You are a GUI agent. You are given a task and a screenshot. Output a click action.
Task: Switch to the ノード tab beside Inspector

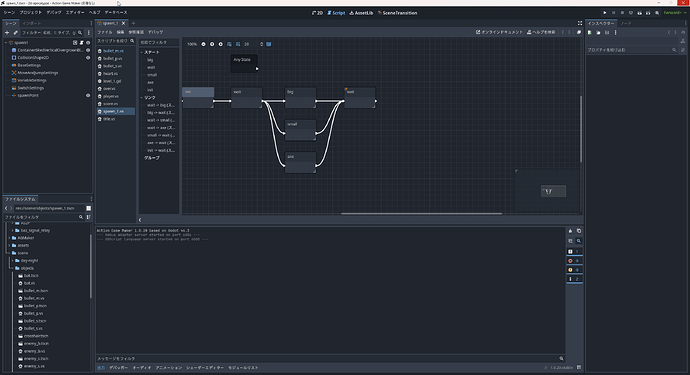pos(626,23)
